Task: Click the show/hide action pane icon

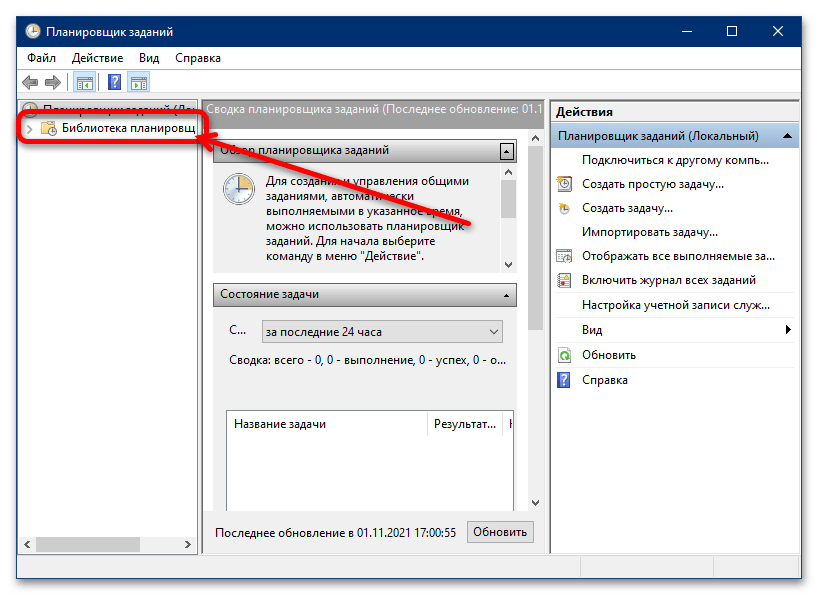Action: [139, 83]
